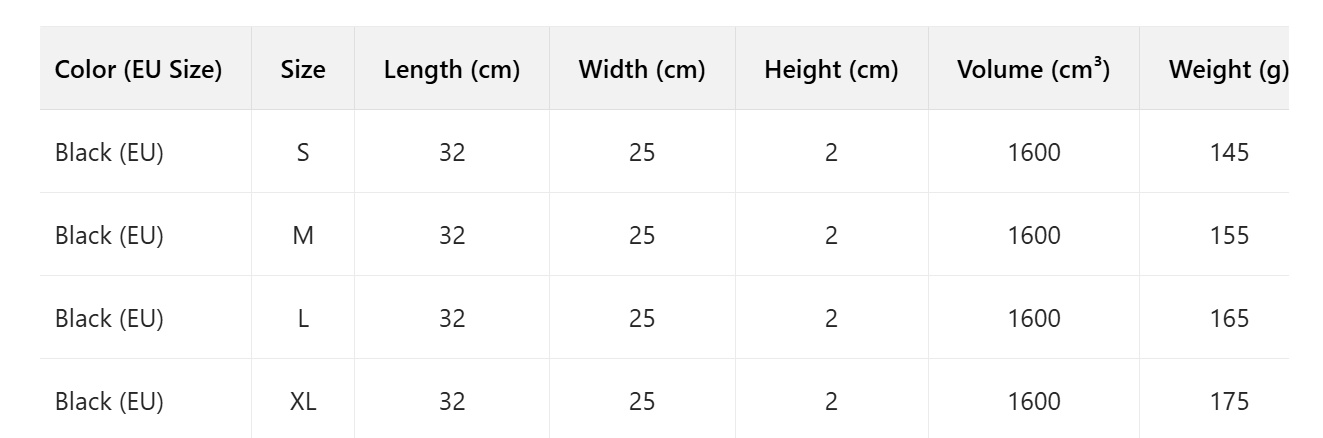Click the Color (EU Size) column header
1323x438 pixels.
(138, 70)
